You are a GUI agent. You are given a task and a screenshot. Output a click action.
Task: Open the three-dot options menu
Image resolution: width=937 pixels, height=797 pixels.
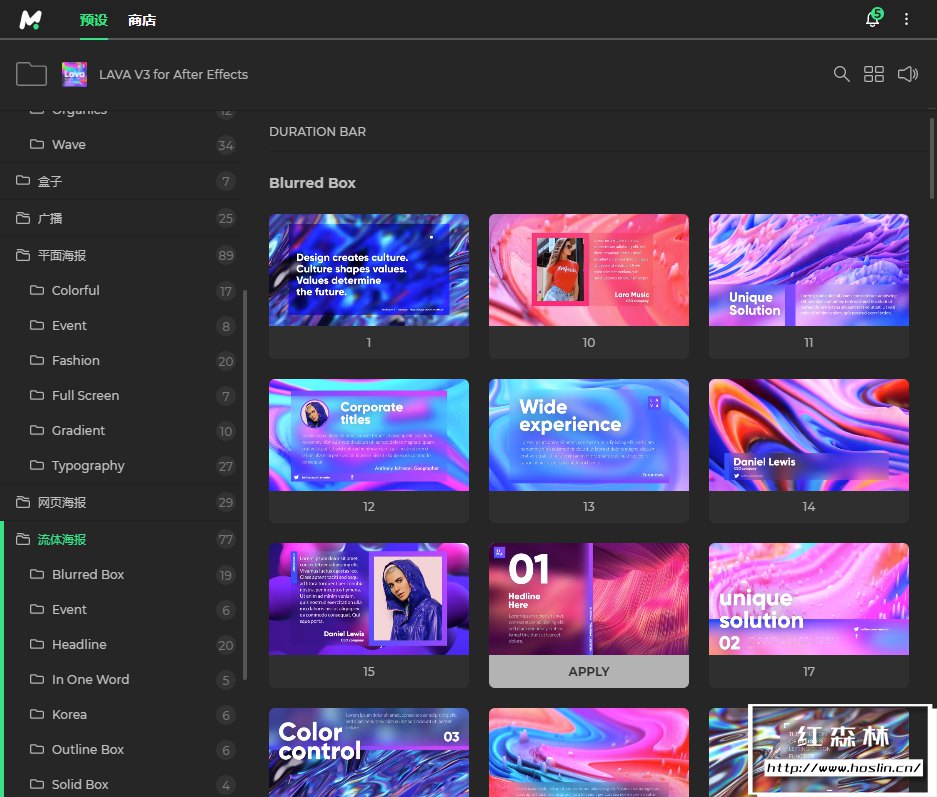click(x=907, y=19)
